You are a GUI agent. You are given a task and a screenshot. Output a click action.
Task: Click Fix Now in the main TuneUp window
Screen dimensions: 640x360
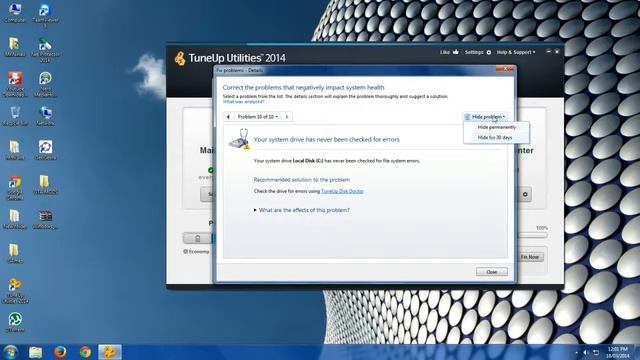point(530,257)
